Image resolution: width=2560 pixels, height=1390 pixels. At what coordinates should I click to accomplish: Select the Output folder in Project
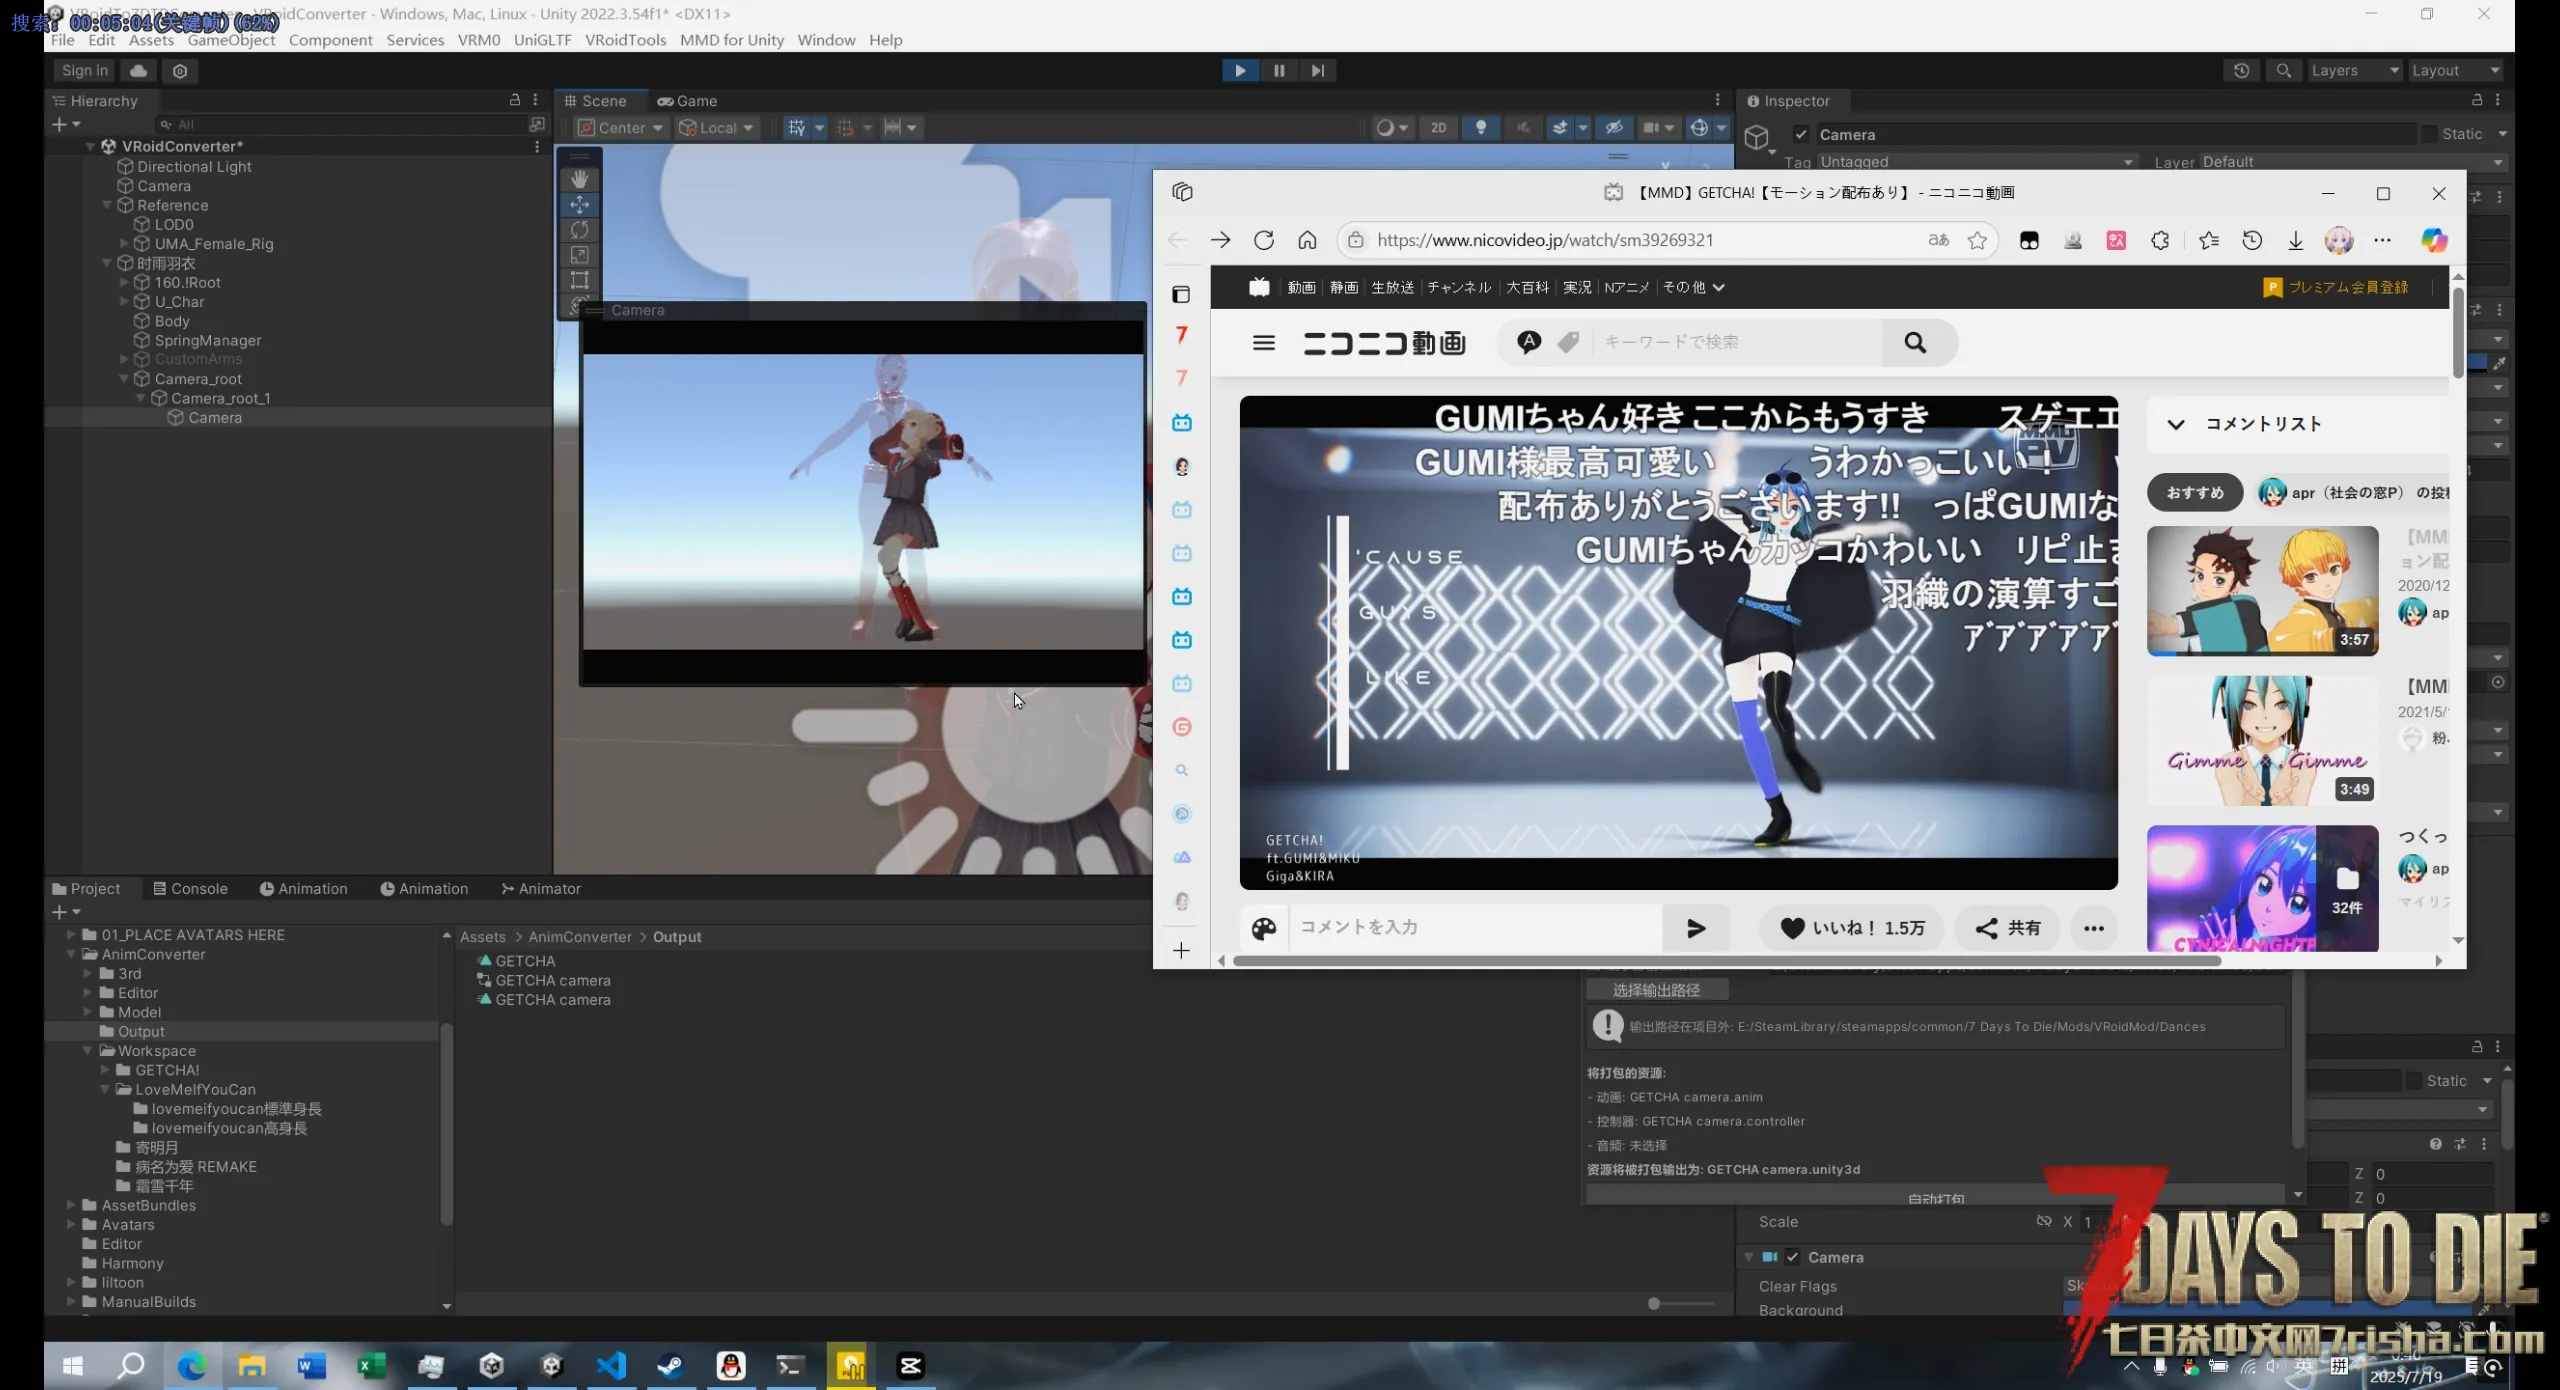[x=141, y=1031]
